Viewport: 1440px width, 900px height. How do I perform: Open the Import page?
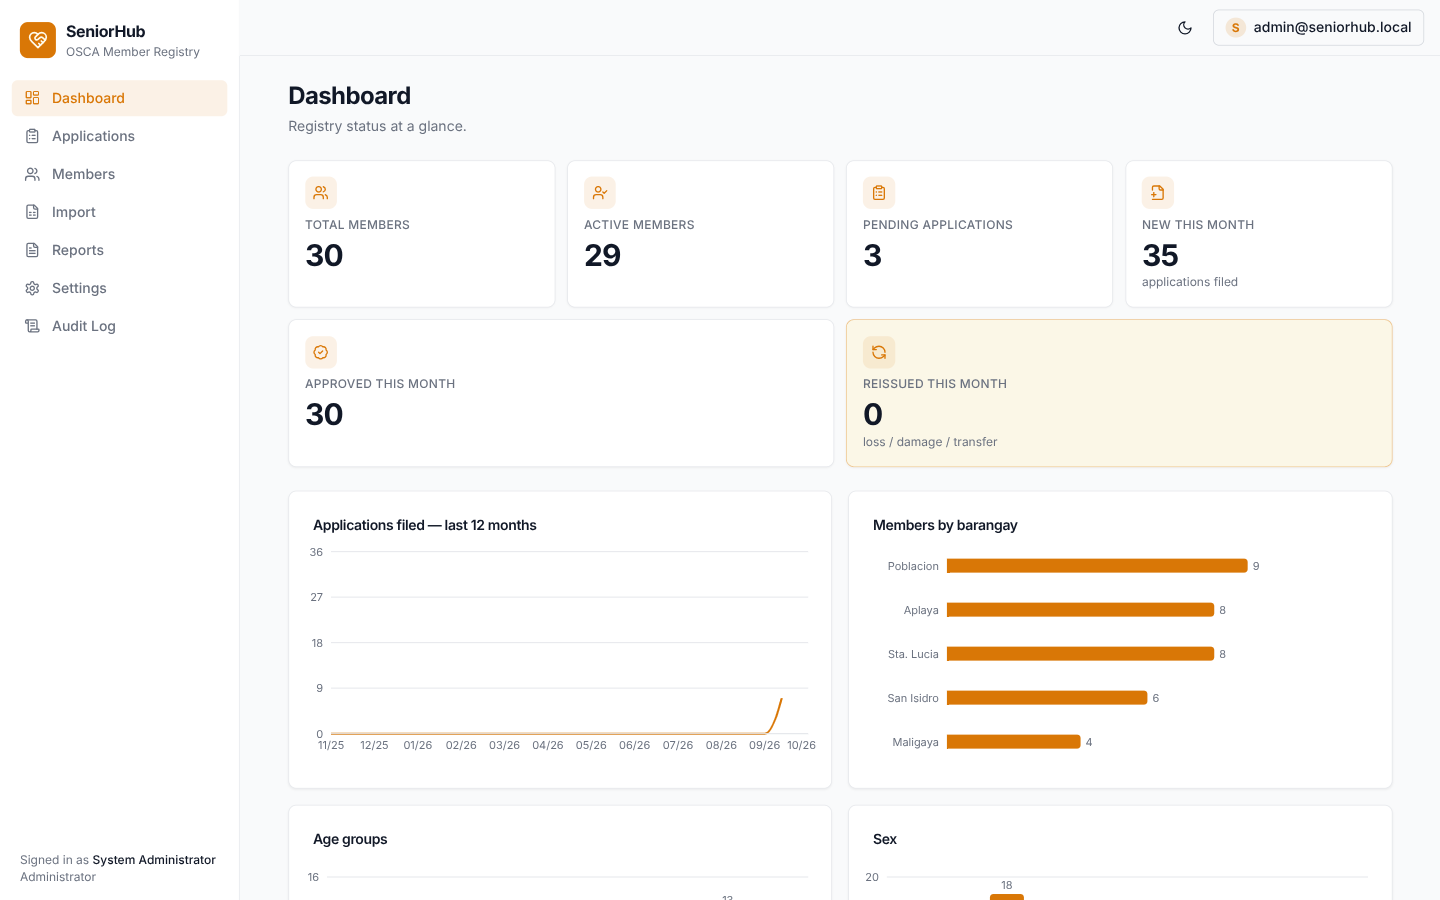click(x=119, y=212)
